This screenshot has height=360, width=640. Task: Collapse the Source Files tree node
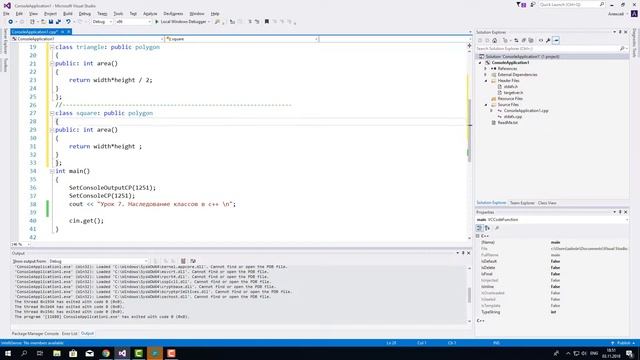click(x=486, y=105)
